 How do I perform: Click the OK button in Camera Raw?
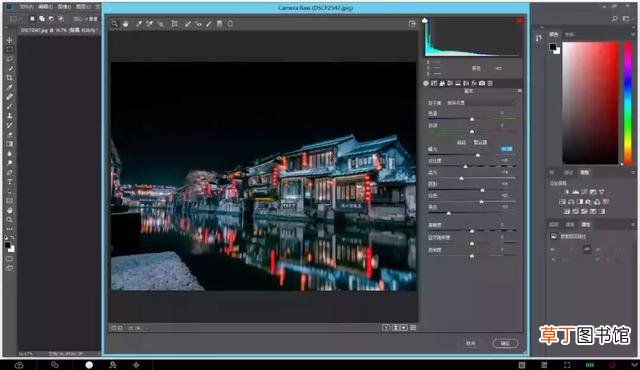pyautogui.click(x=505, y=343)
